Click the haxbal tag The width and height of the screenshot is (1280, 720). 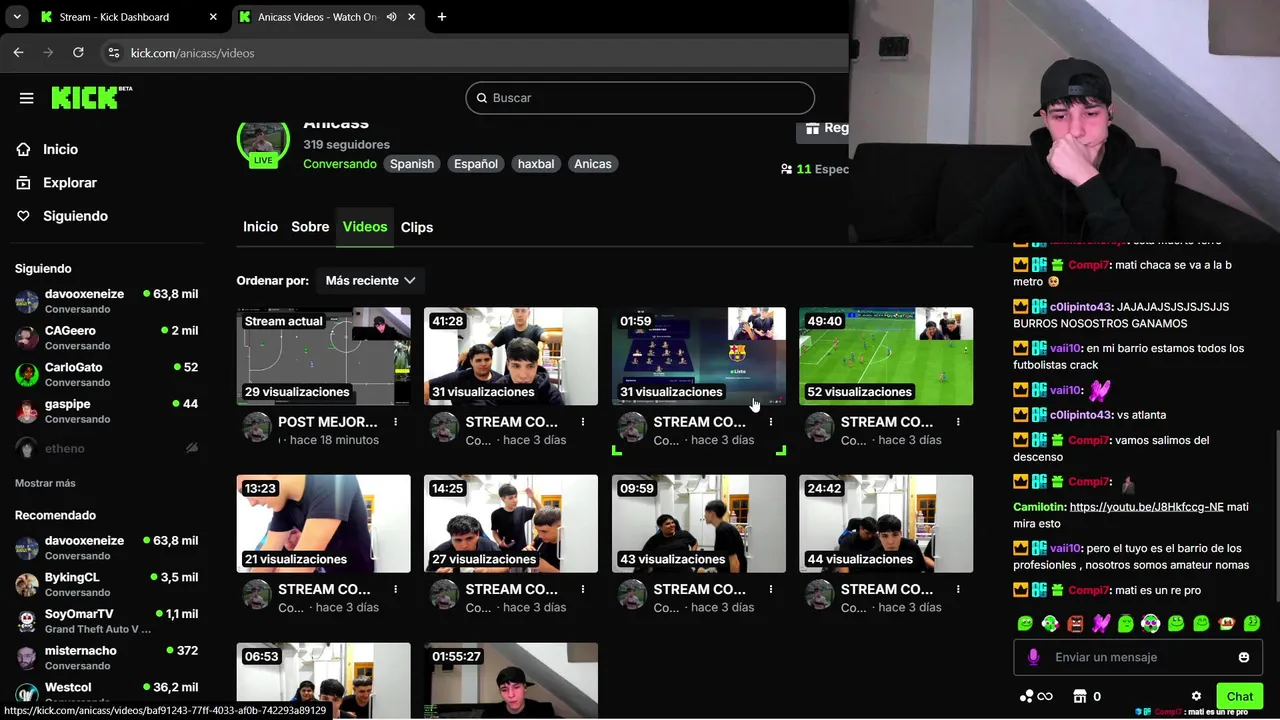536,164
